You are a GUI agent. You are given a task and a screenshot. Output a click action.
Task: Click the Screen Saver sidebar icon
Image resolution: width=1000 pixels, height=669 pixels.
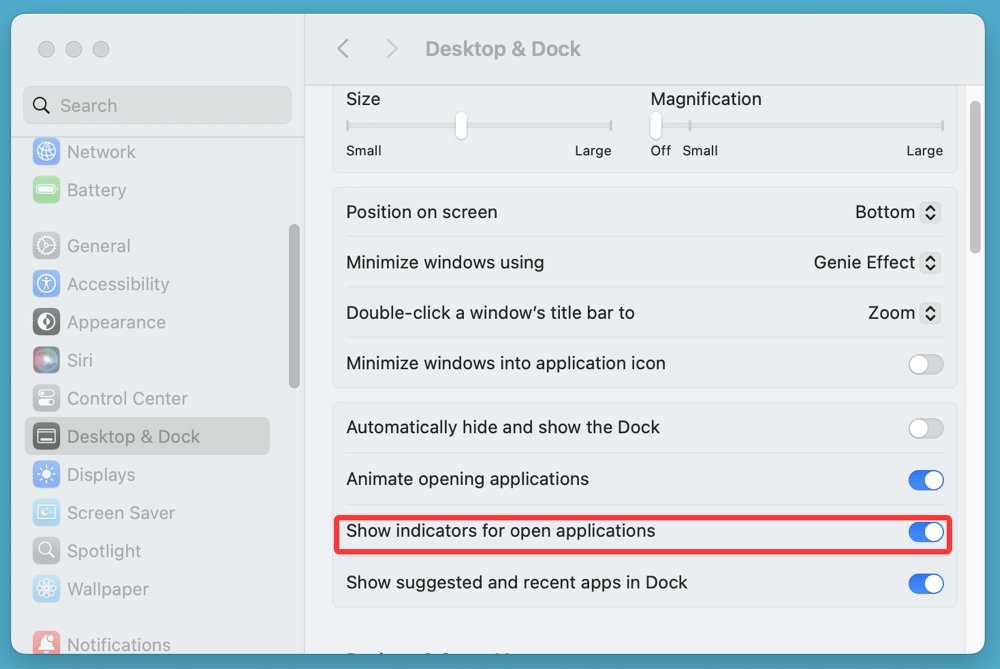46,512
